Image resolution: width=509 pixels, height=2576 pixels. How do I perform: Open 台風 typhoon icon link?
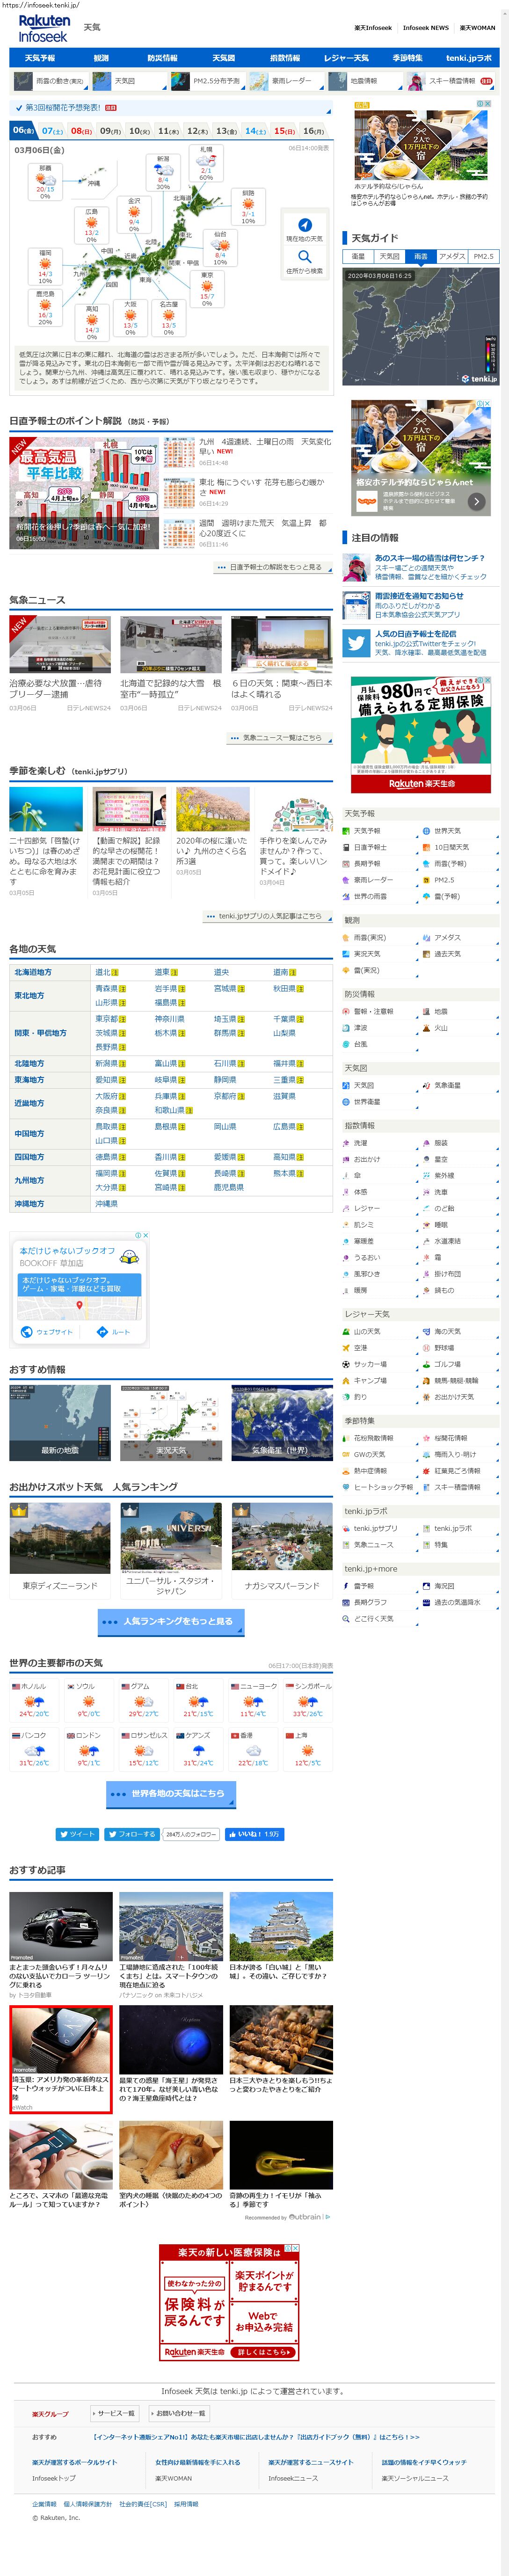pyautogui.click(x=347, y=1044)
